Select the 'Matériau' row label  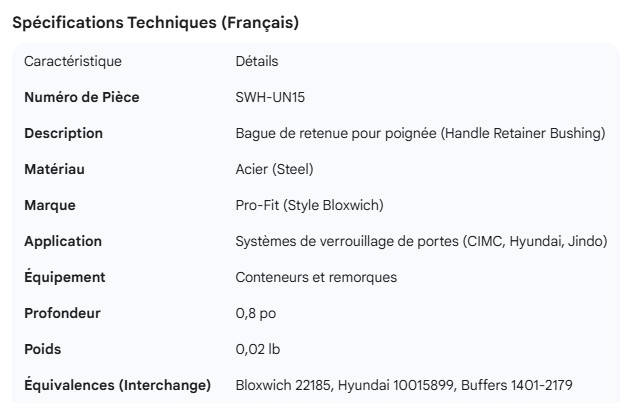point(54,169)
